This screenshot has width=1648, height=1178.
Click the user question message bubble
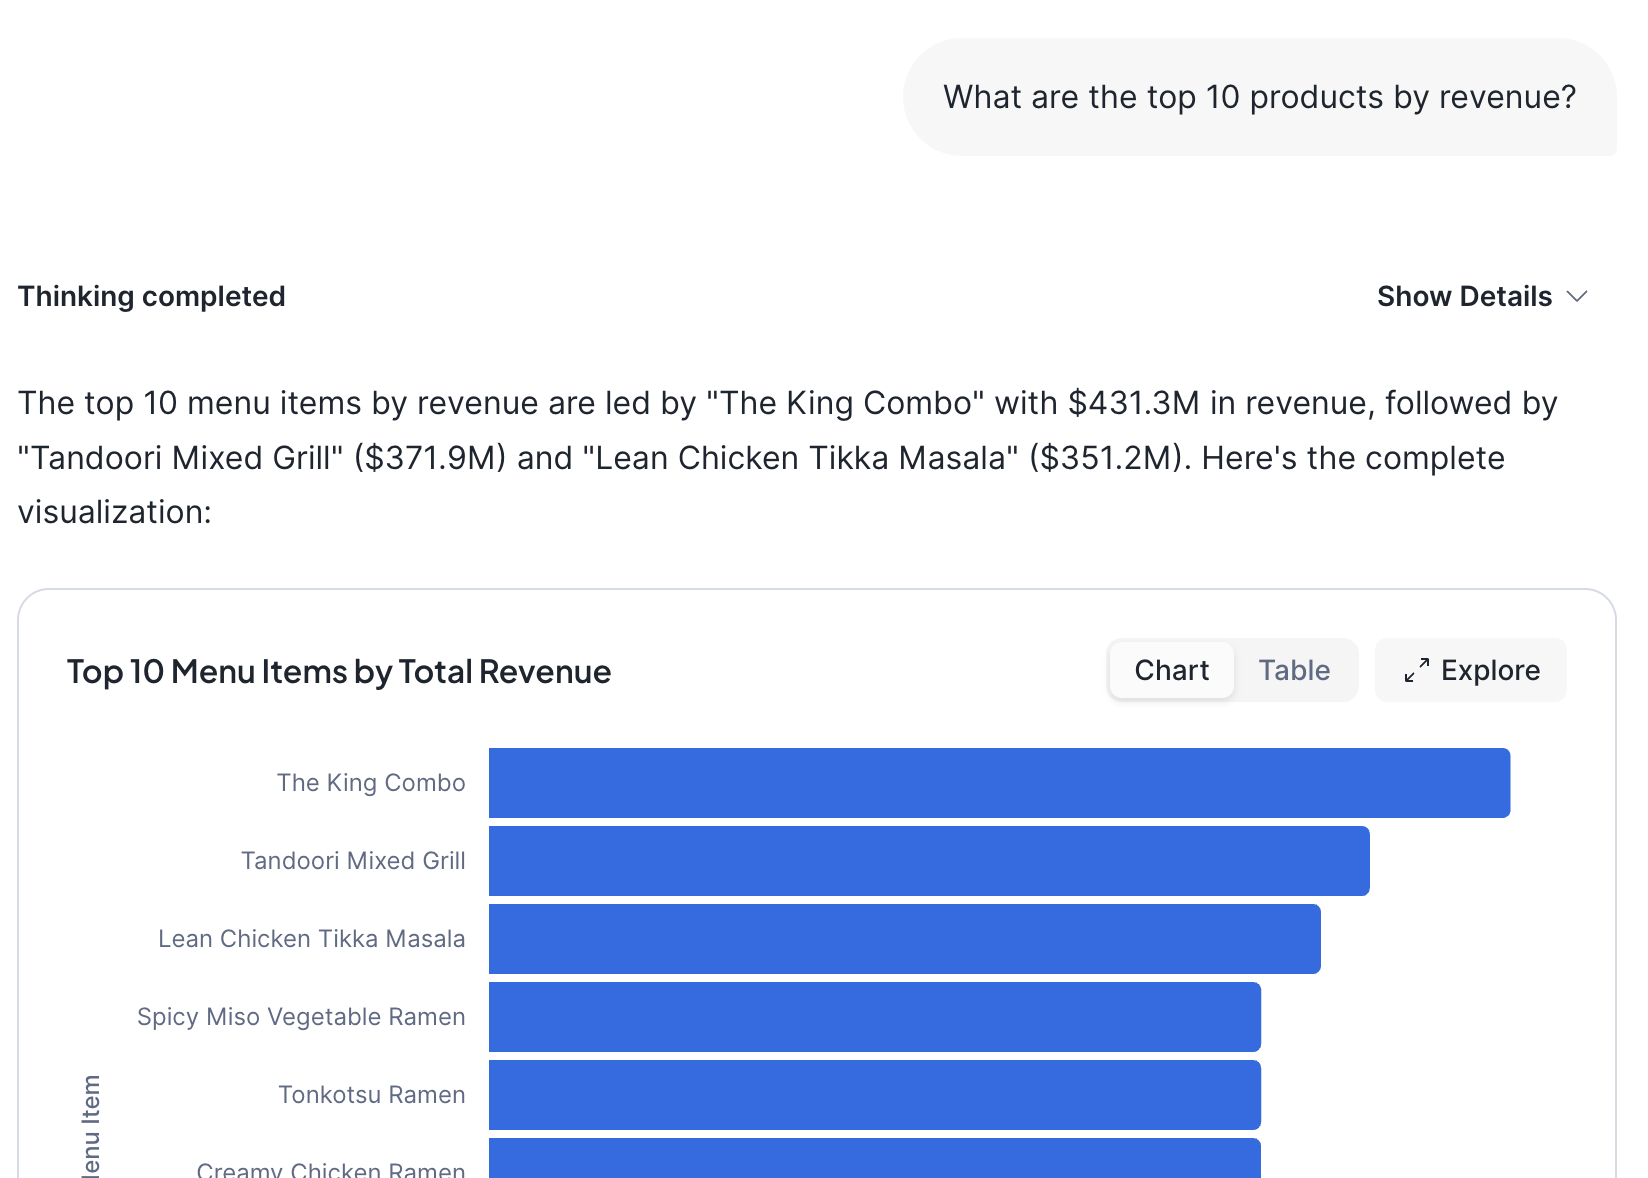tap(1259, 97)
